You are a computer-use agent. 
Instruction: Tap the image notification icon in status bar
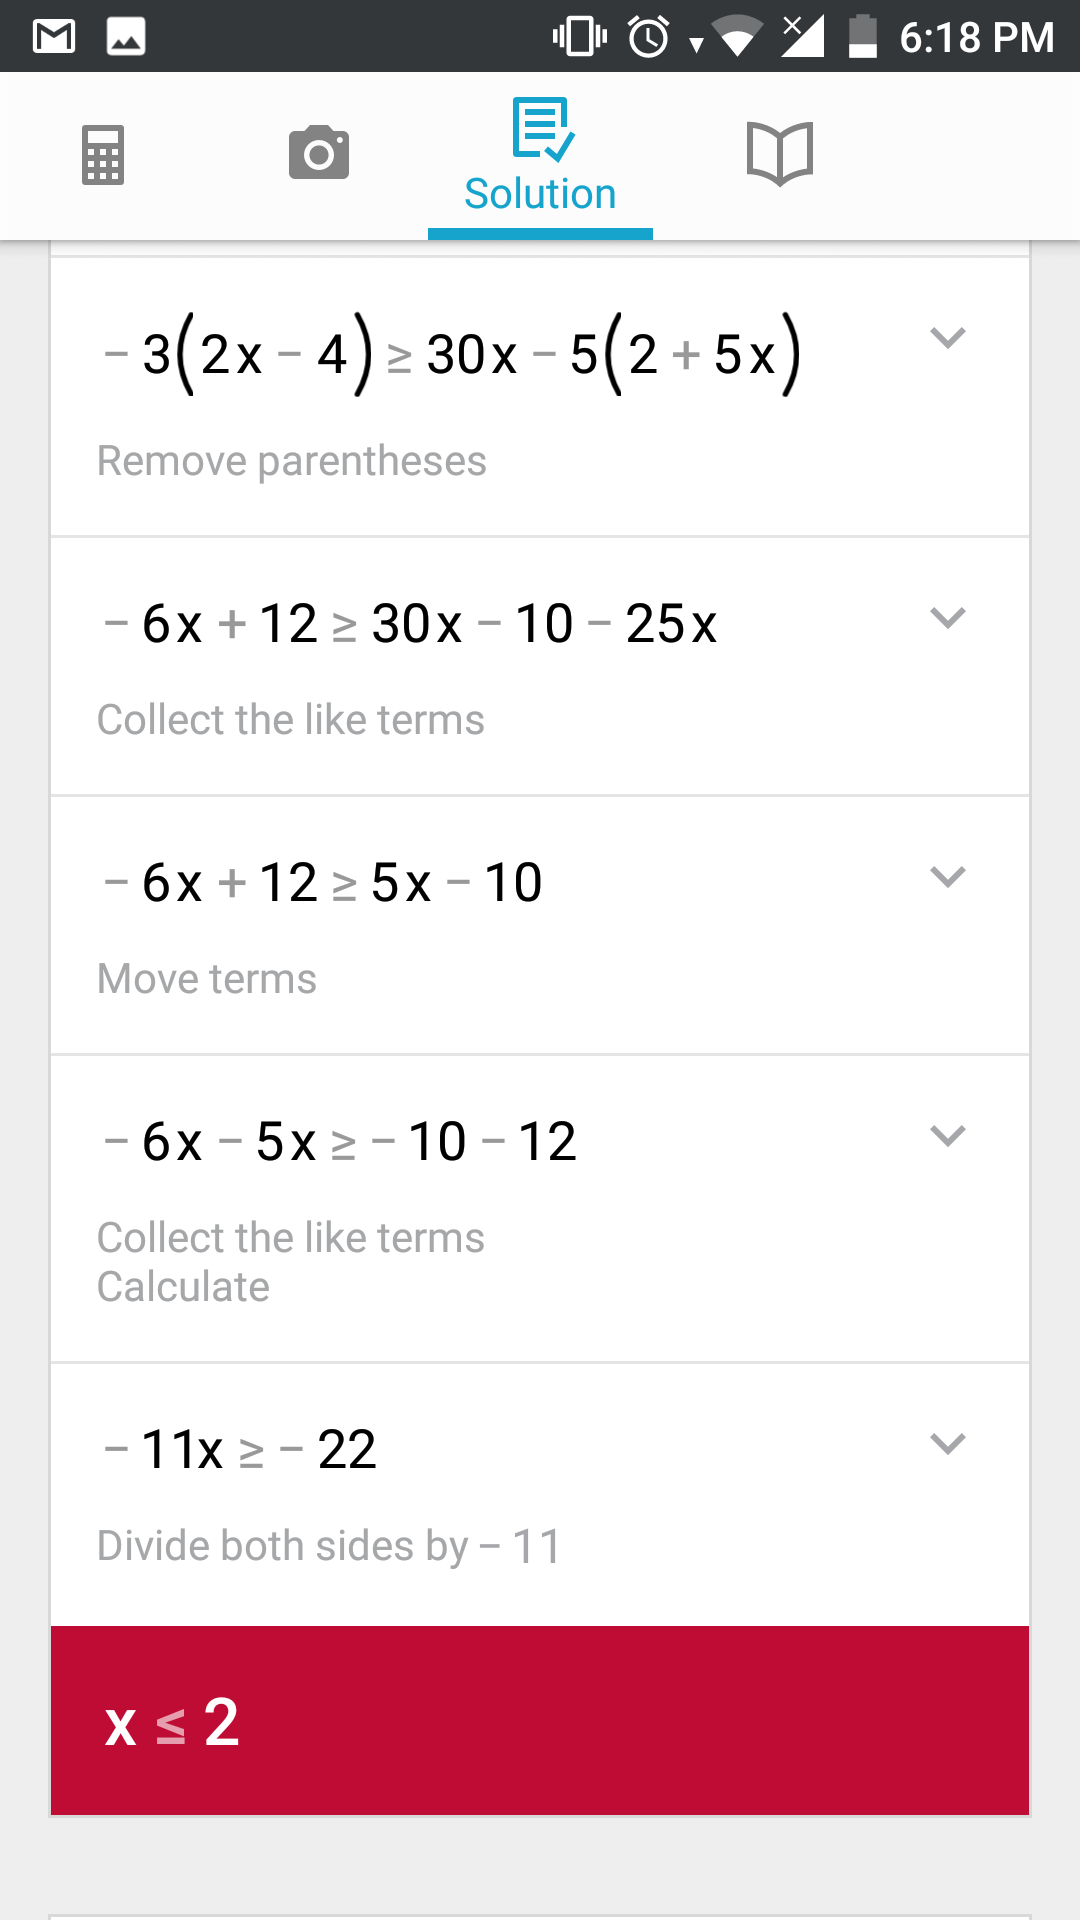click(x=126, y=37)
